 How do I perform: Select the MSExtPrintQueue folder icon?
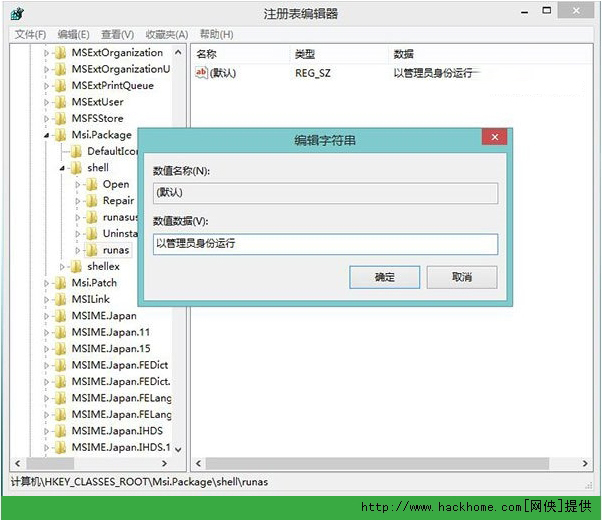[60, 86]
